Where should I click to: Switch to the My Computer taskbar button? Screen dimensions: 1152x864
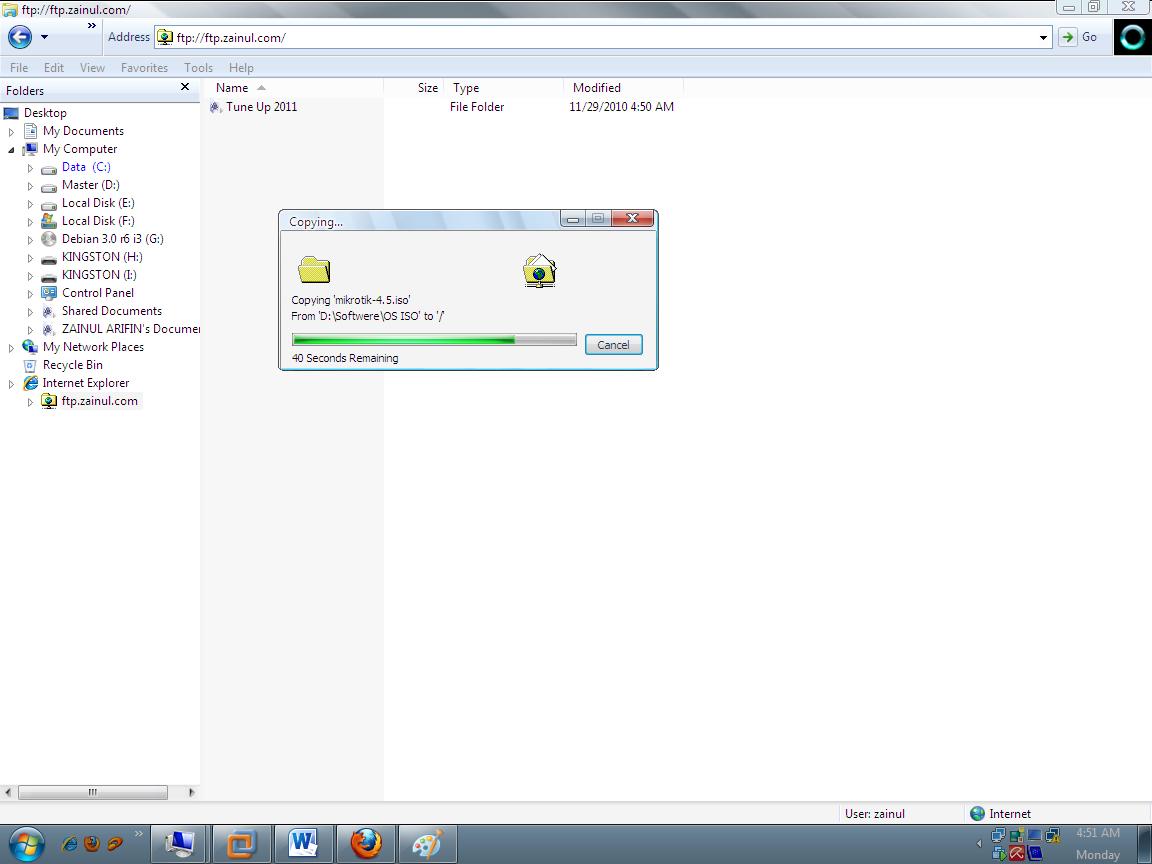click(x=180, y=843)
